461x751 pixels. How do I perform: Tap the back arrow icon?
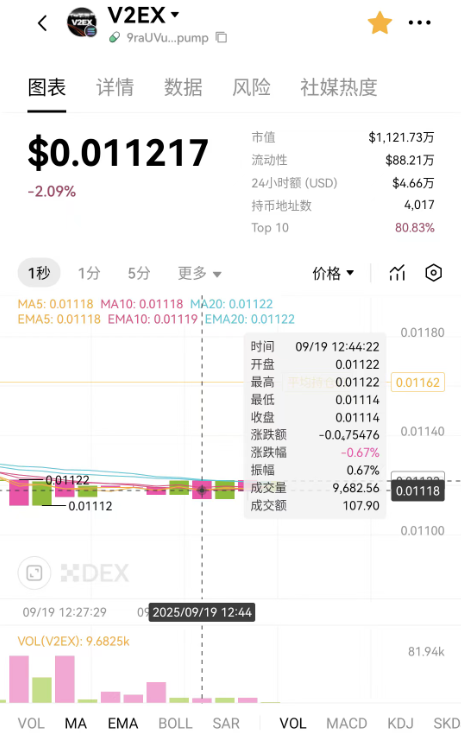click(43, 23)
